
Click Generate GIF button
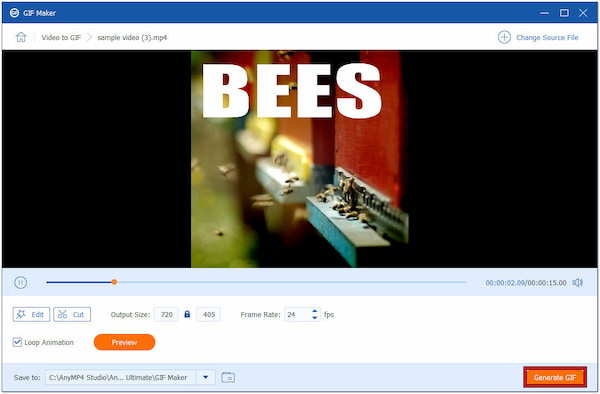tap(555, 378)
